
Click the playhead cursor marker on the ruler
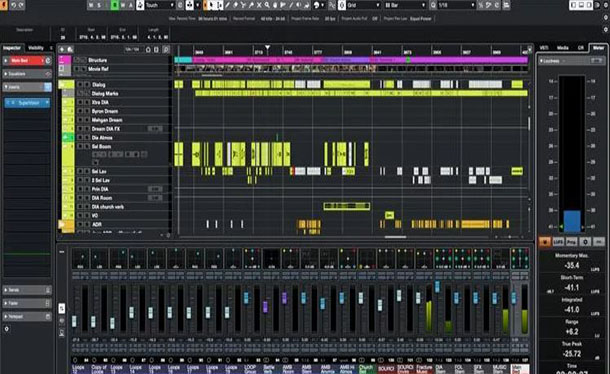267,48
